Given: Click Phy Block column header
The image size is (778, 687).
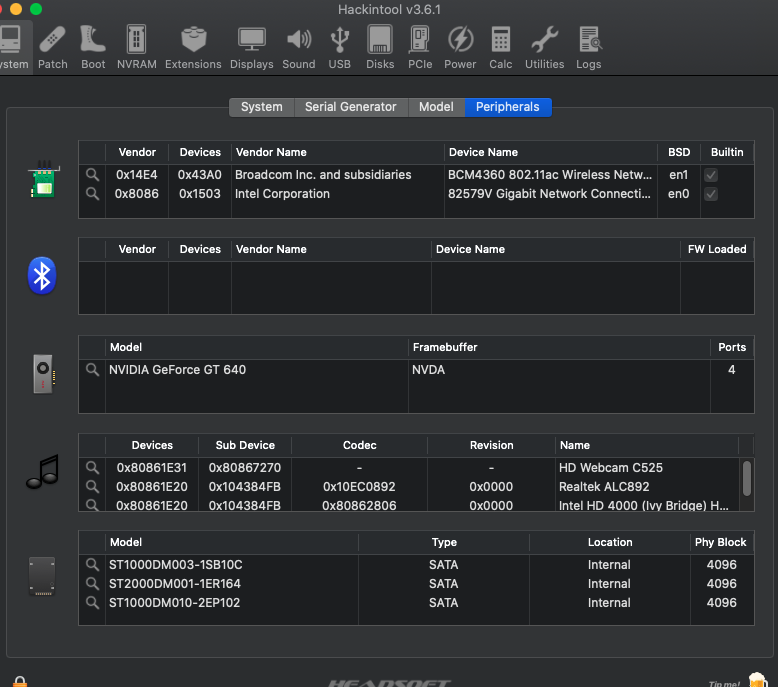Looking at the screenshot, I should point(720,542).
